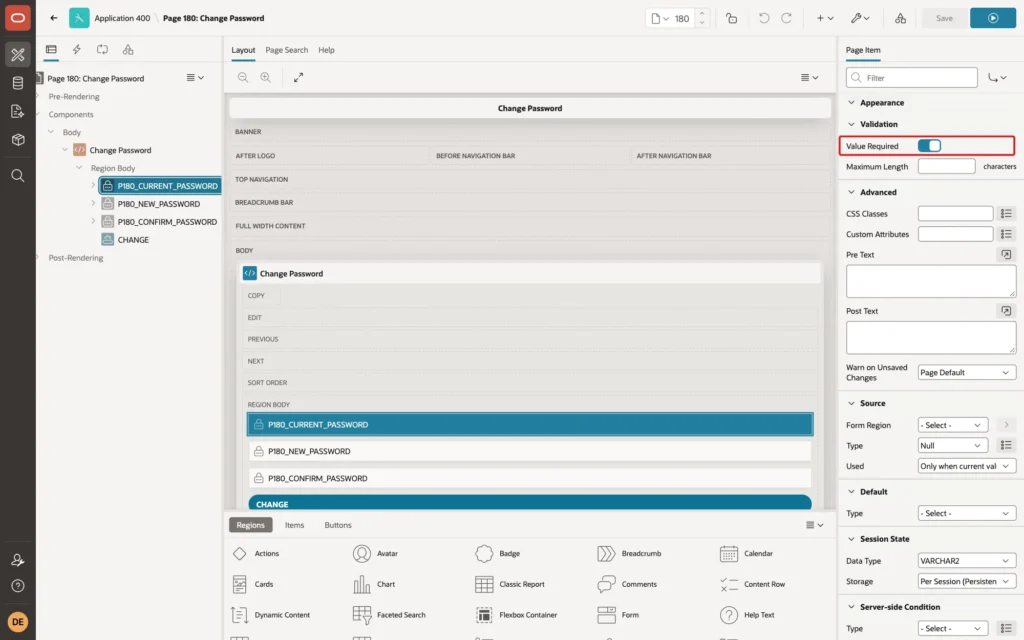
Task: Open Team Development icon in sidebar
Action: pyautogui.click(x=18, y=112)
